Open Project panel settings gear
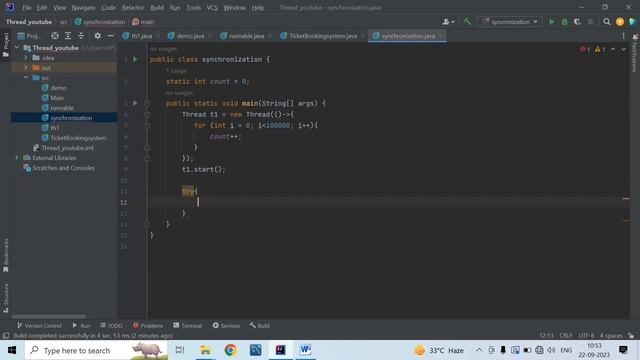Screen dimensions: 640x360 [97, 36]
